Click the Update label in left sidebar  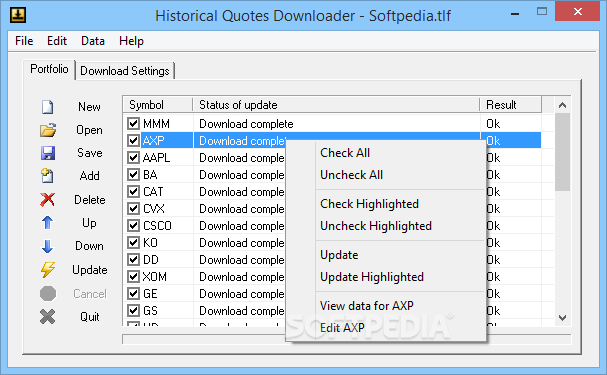pos(89,270)
